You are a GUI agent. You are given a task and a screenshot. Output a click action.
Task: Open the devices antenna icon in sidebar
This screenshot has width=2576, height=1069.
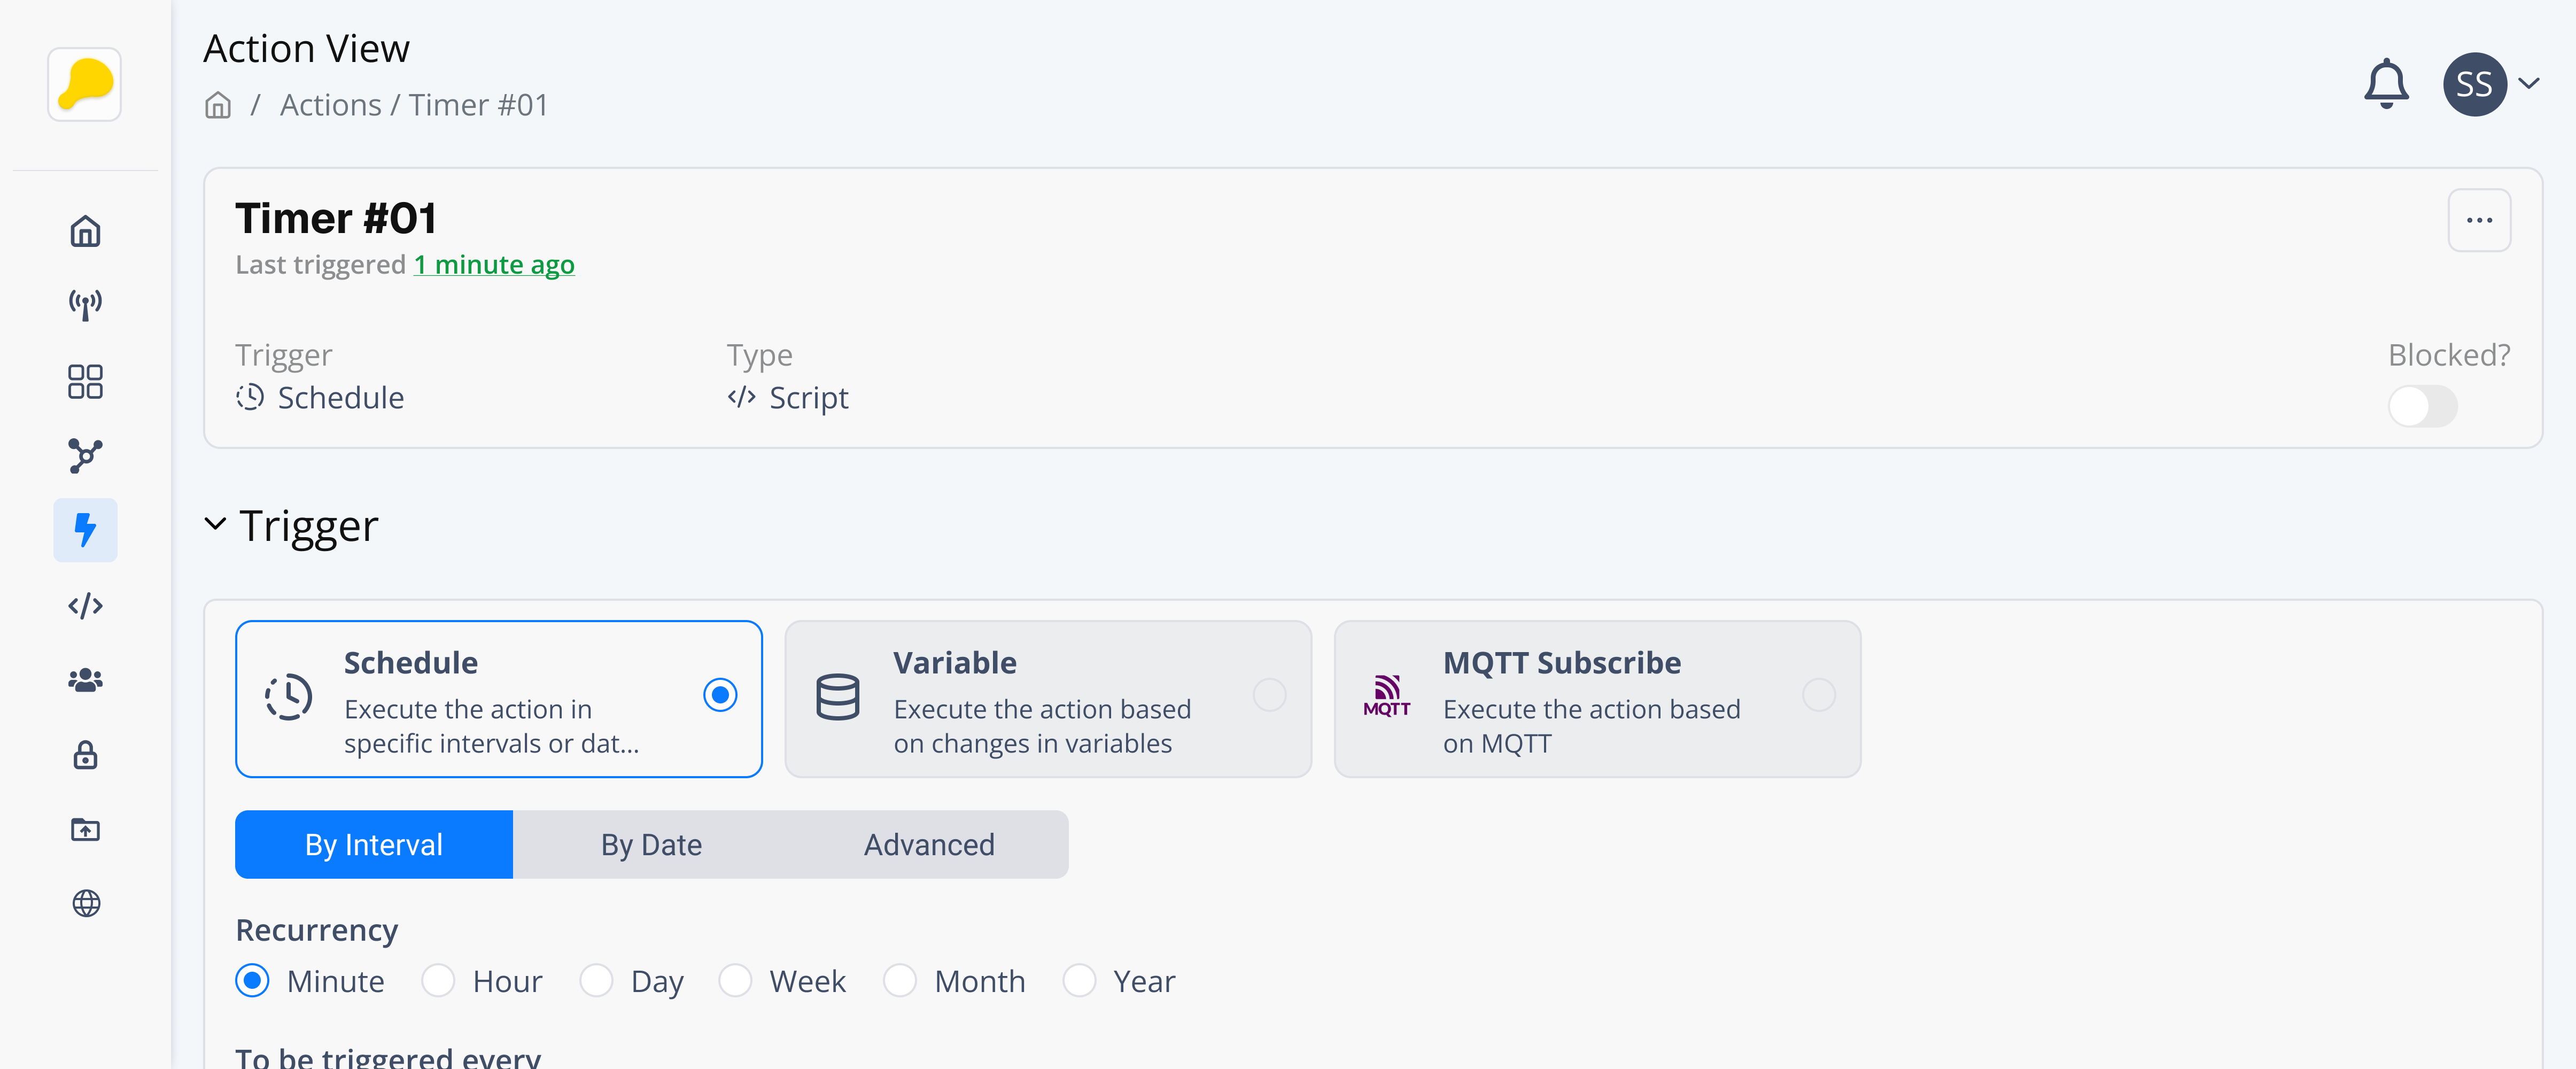[85, 305]
